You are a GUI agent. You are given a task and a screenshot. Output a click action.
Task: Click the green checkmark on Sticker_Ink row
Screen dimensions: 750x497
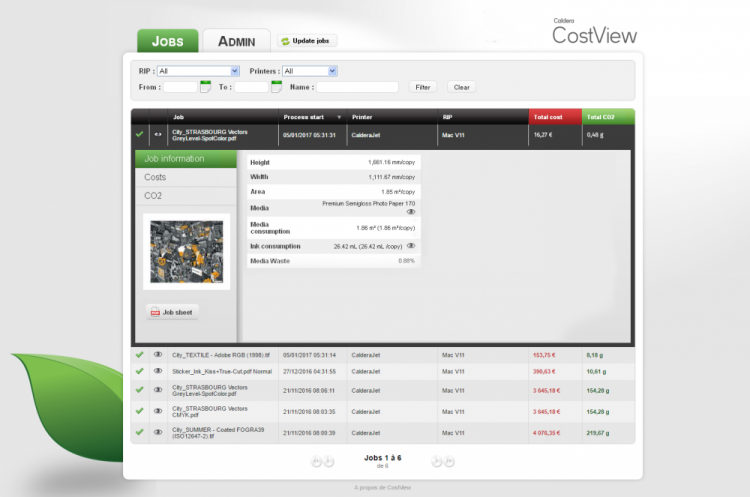(x=140, y=371)
